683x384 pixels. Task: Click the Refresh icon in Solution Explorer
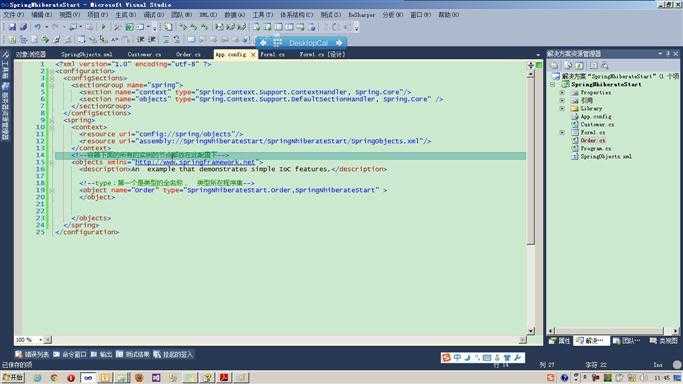point(579,66)
